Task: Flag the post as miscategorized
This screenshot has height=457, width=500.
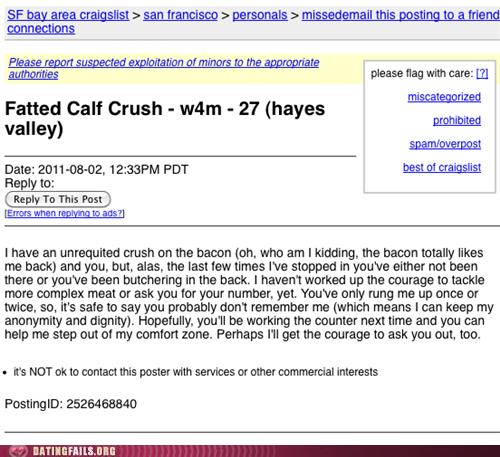Action: (x=444, y=97)
